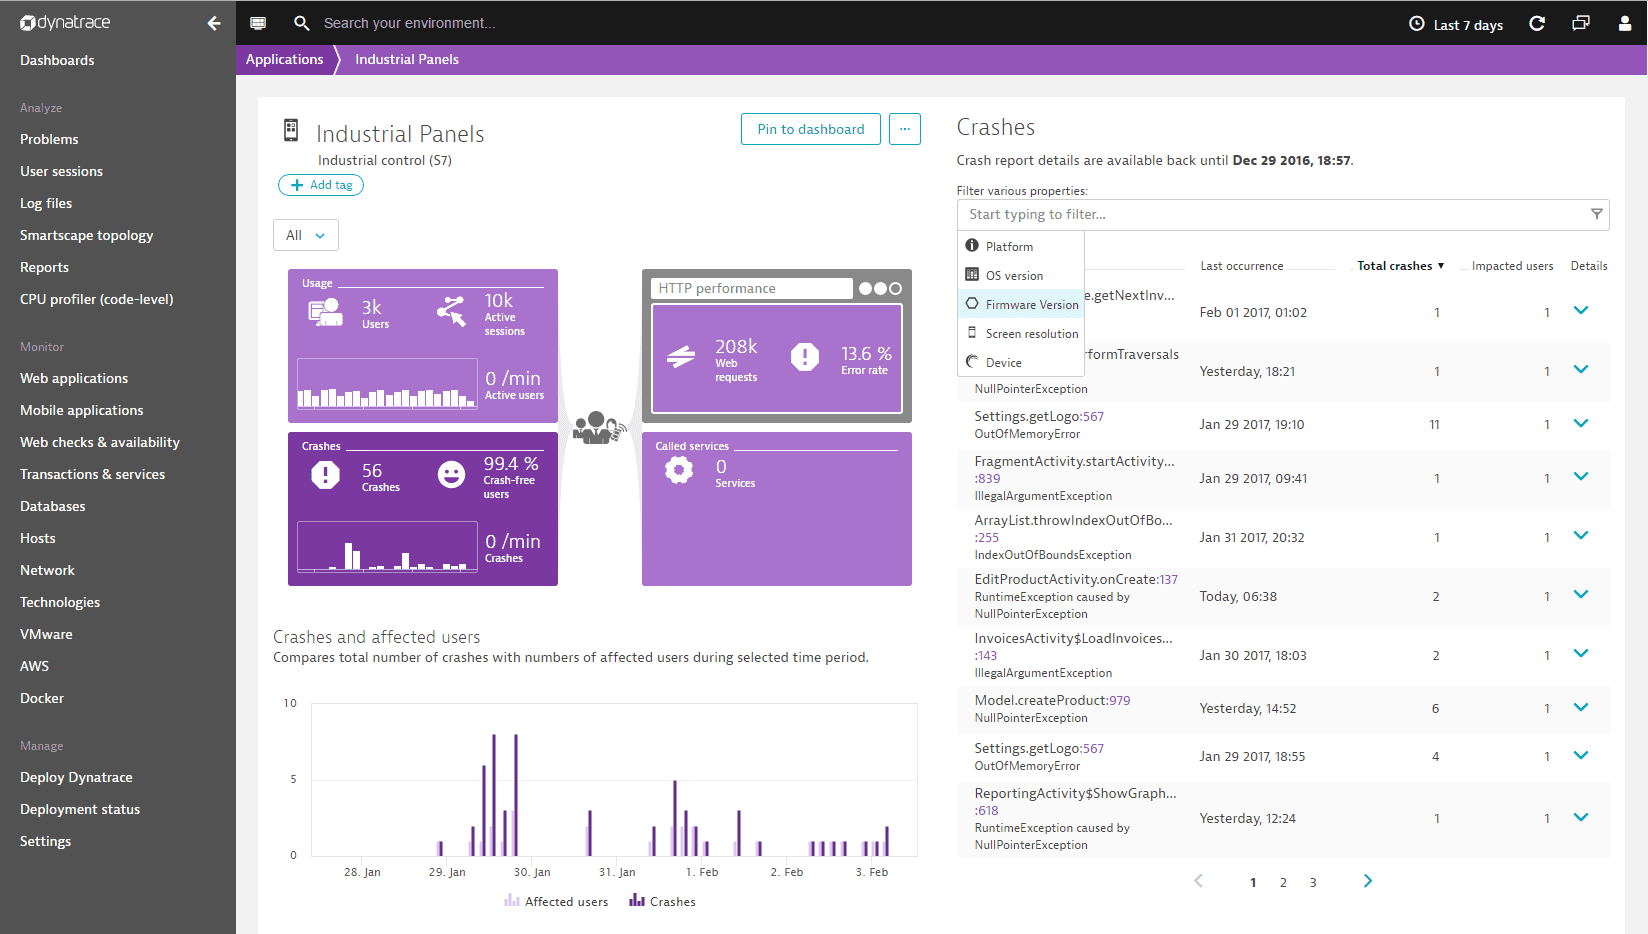This screenshot has width=1648, height=934.
Task: Open Settings.getLogo:567 crash dated Jan 29 18:55
Action: point(1039,748)
